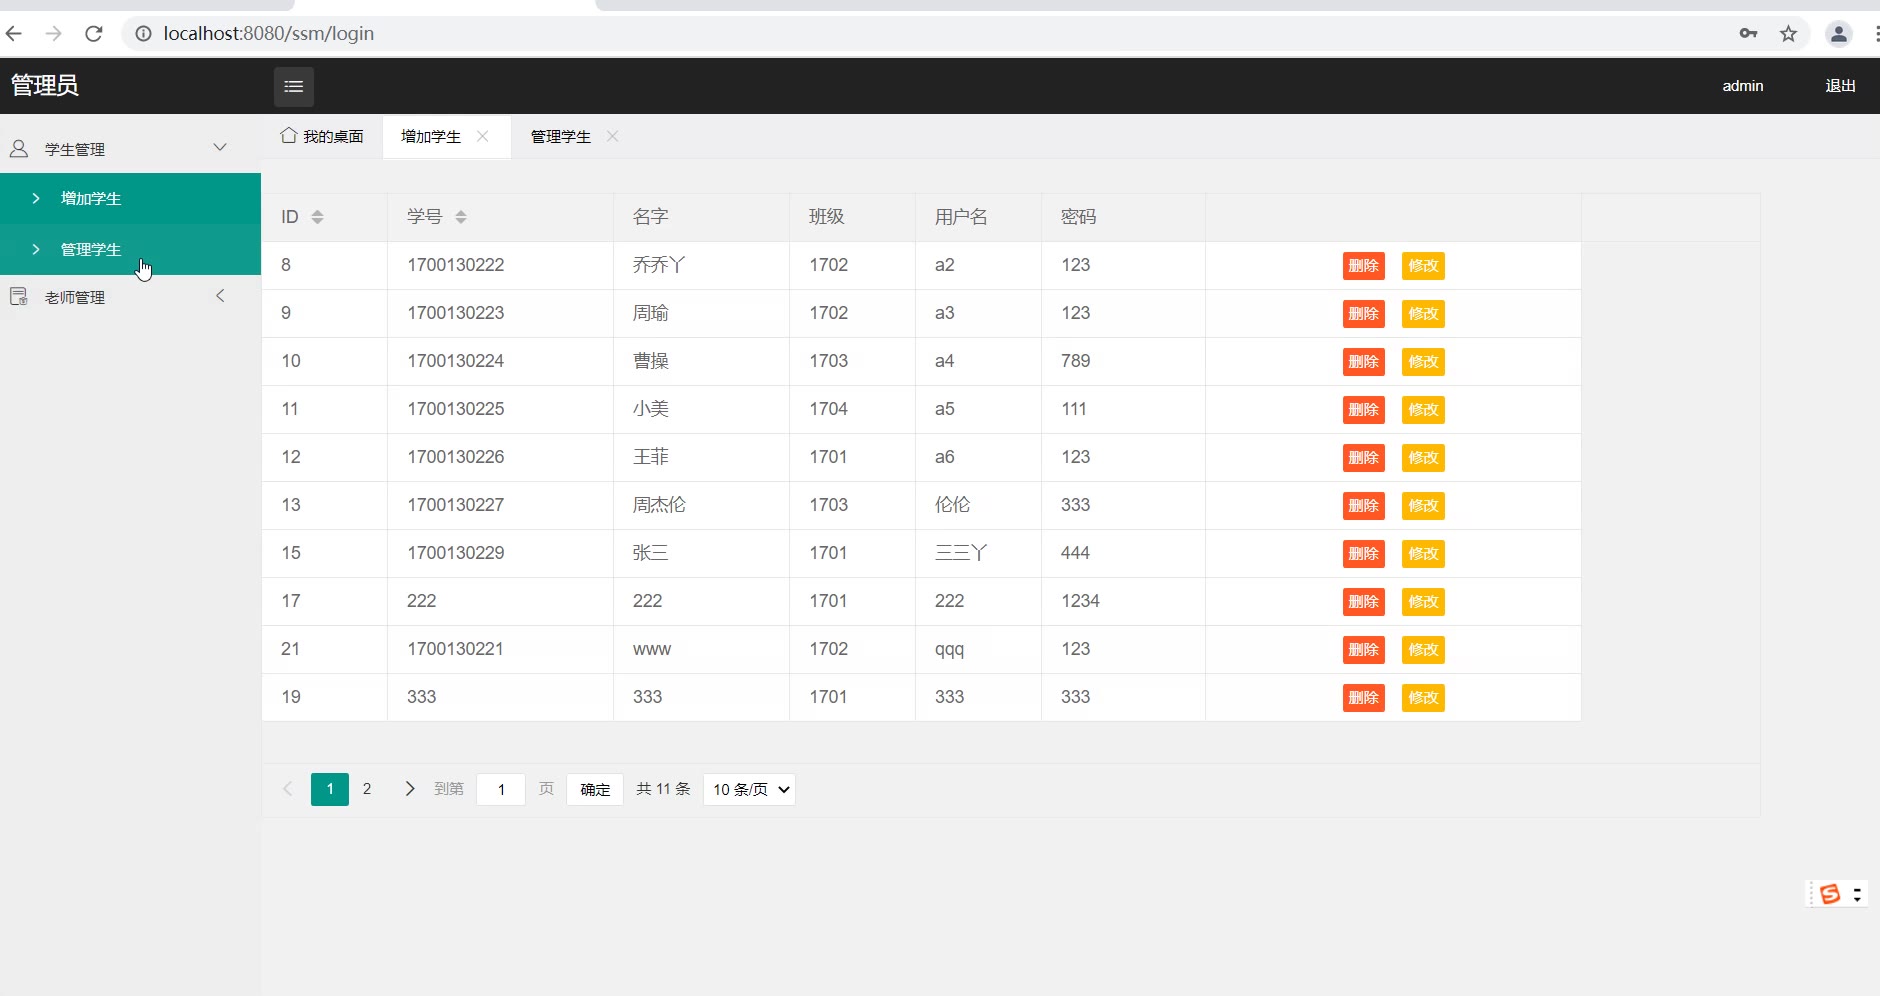Delete the 曹操 student record

click(x=1364, y=362)
